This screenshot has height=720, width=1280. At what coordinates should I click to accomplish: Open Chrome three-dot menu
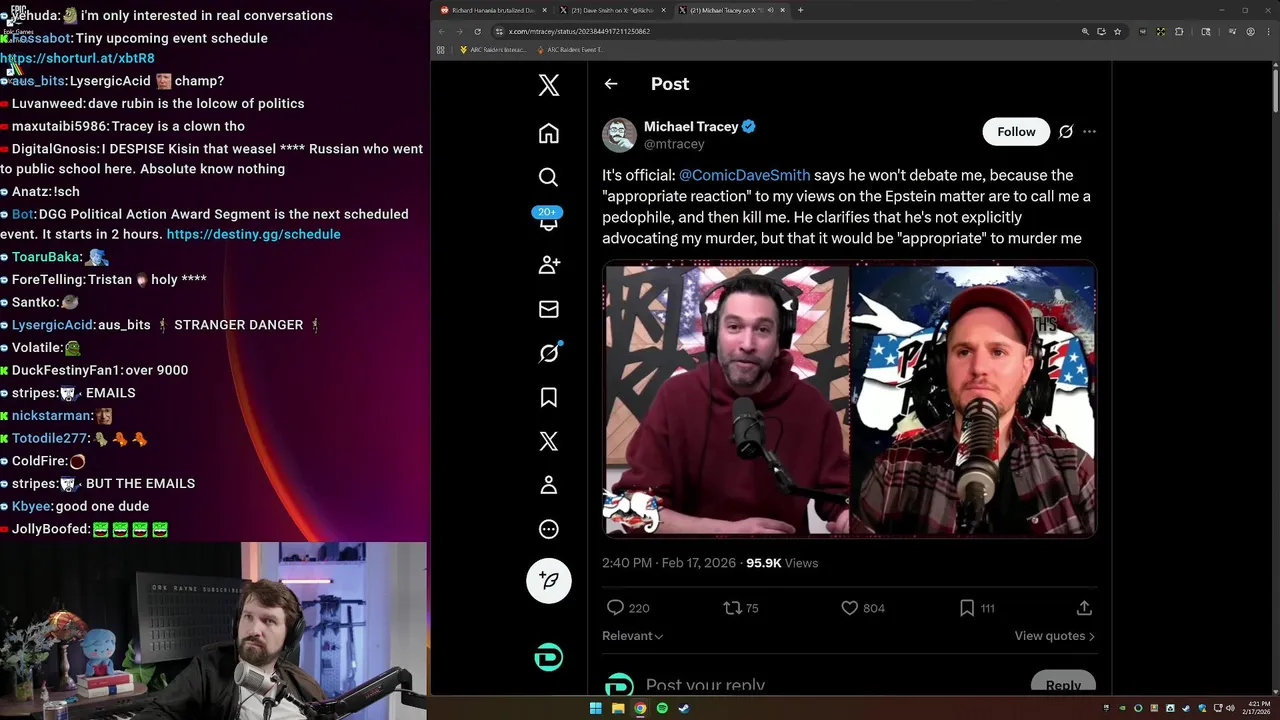coord(1267,31)
